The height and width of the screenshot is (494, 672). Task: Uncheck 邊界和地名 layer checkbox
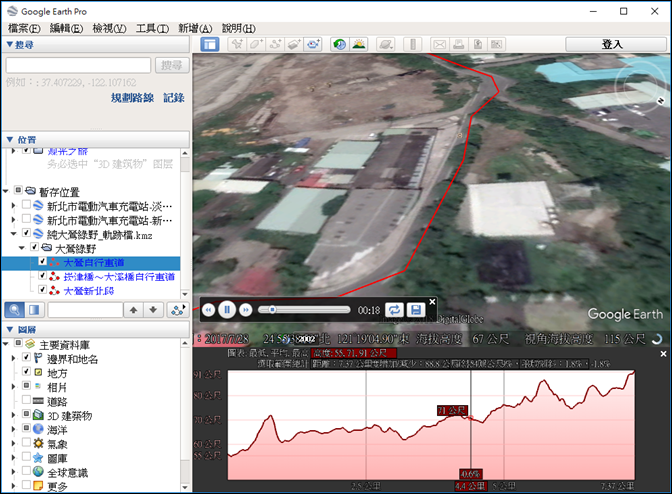click(26, 357)
